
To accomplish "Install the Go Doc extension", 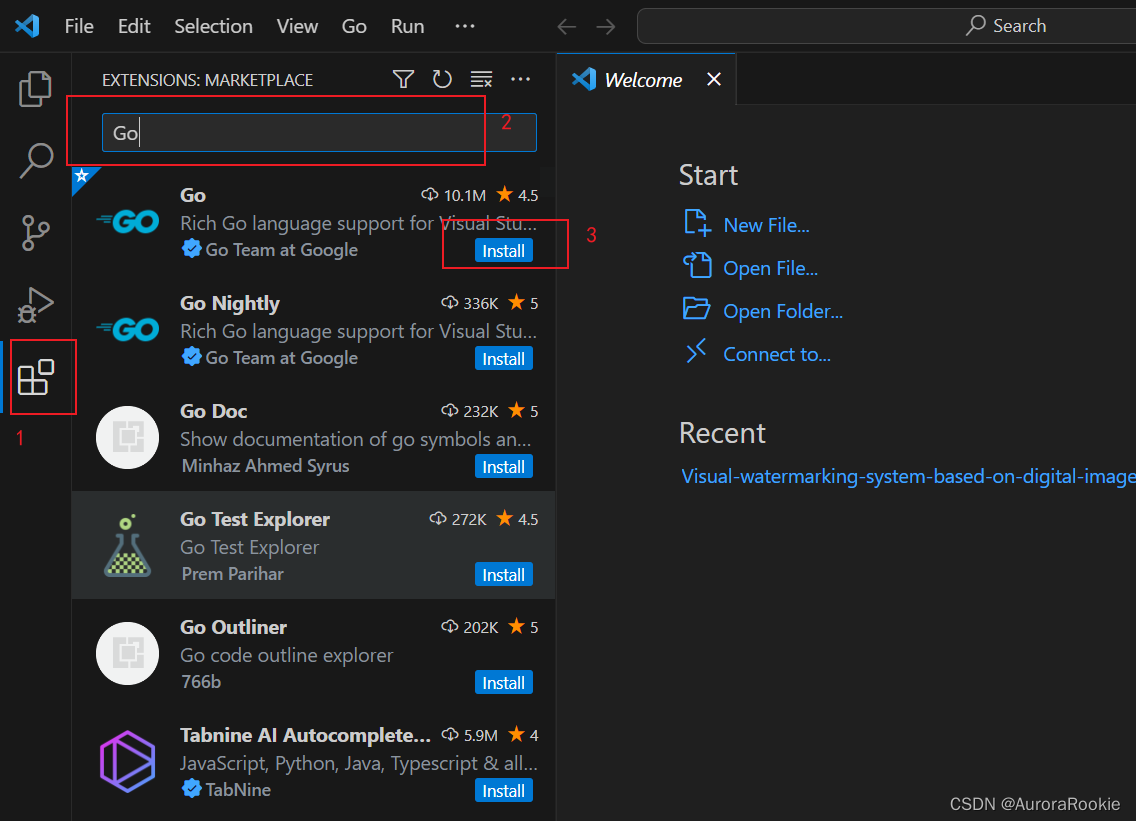I will pos(504,467).
